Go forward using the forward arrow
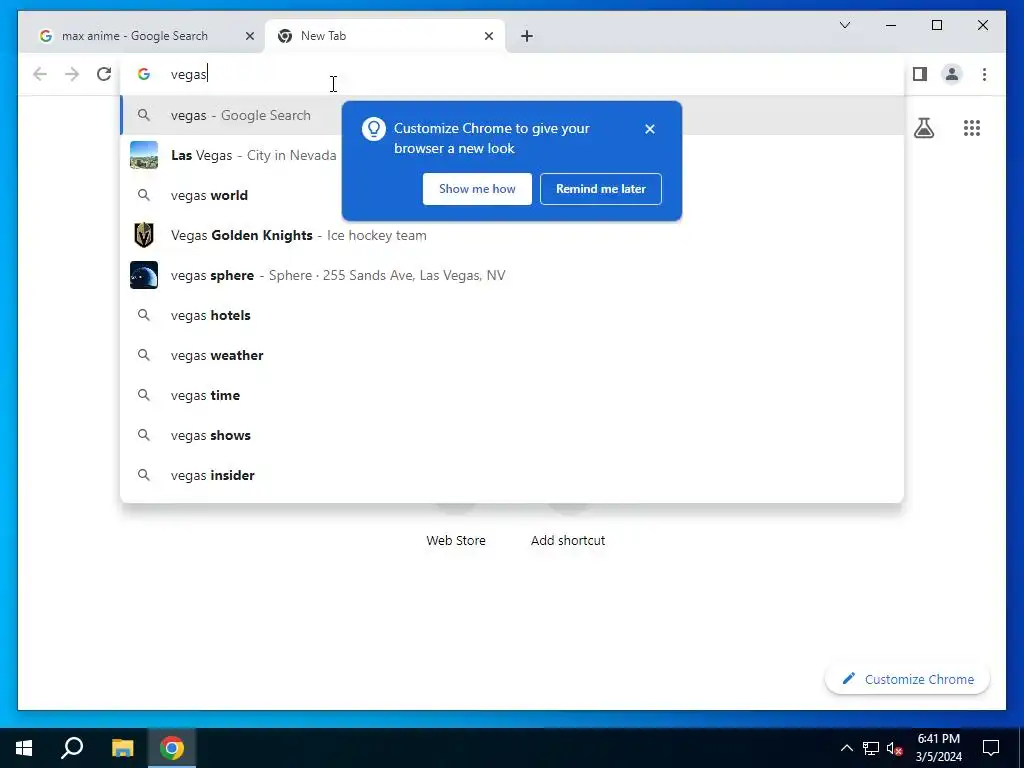Viewport: 1024px width, 768px height. coord(72,74)
